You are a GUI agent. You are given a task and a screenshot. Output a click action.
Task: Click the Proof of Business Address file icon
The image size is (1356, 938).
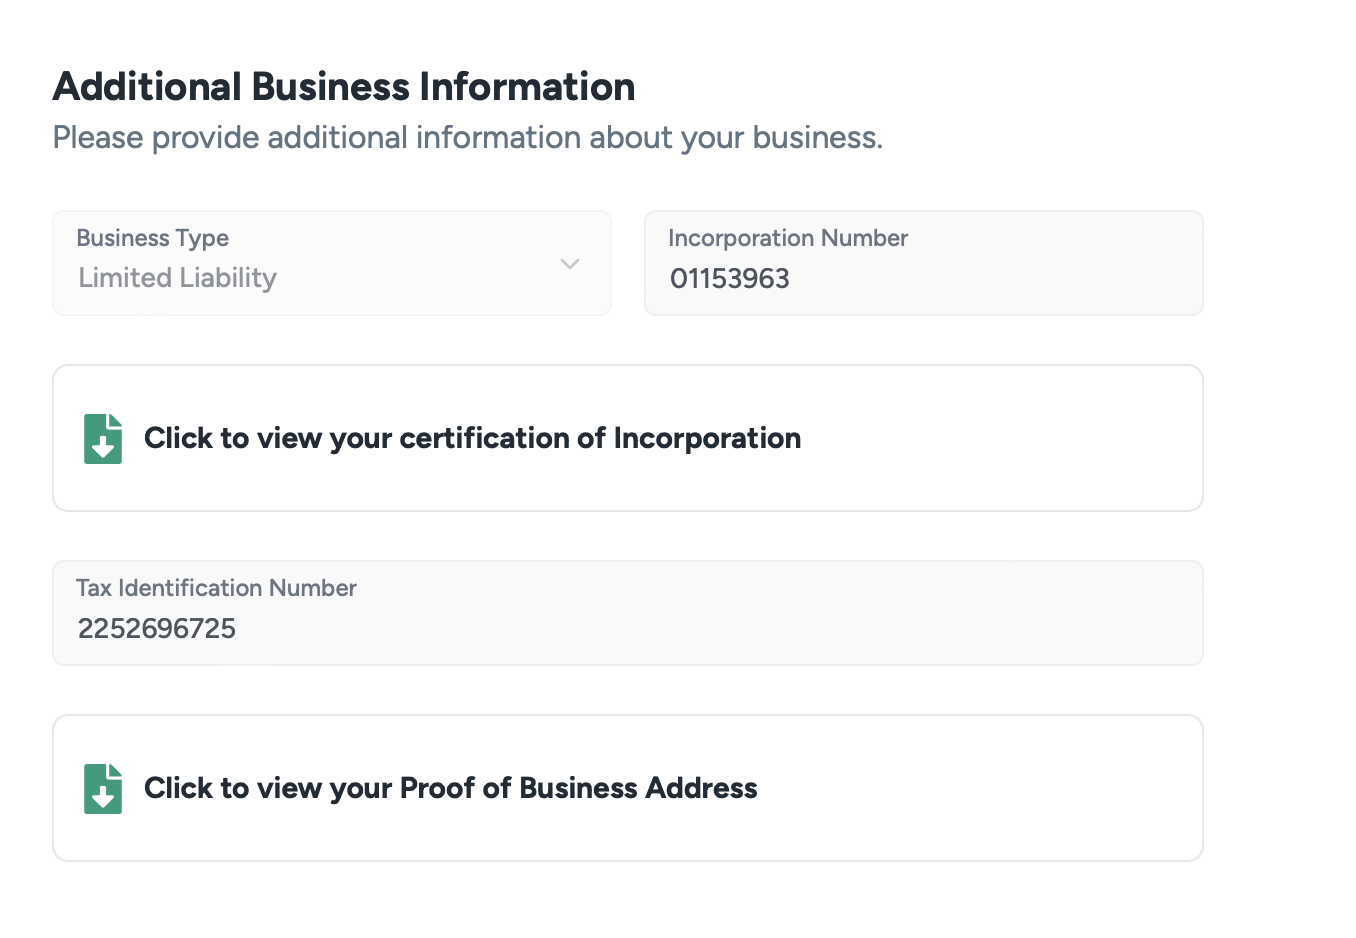pyautogui.click(x=103, y=789)
